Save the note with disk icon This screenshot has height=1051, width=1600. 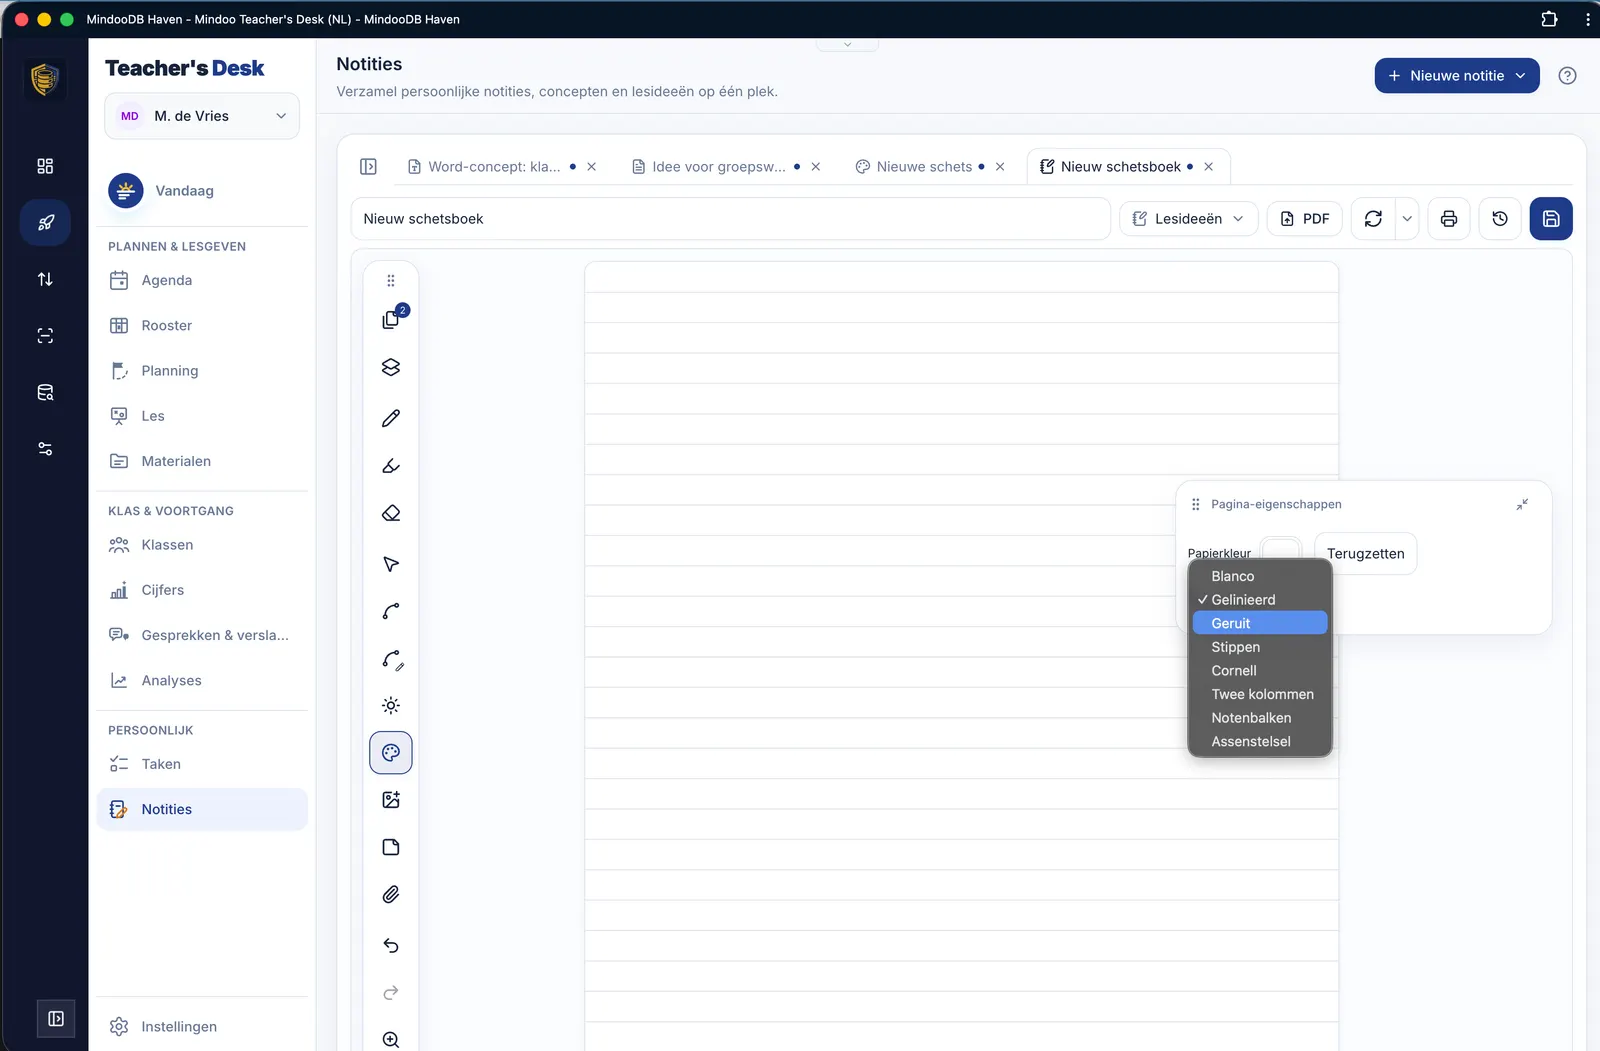pyautogui.click(x=1551, y=219)
